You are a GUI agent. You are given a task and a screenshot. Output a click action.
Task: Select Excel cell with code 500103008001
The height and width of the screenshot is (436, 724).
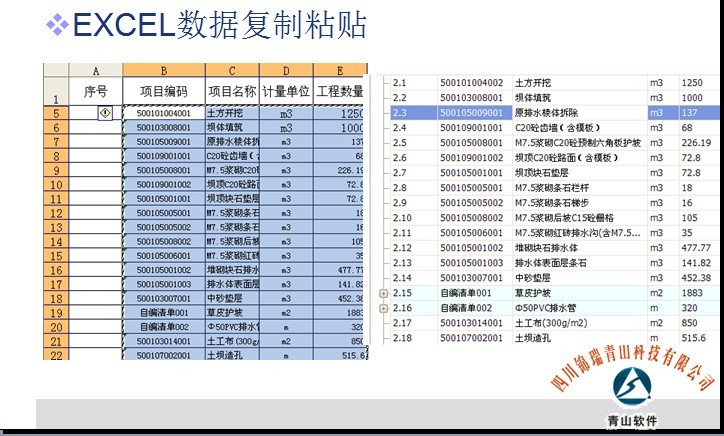point(163,128)
